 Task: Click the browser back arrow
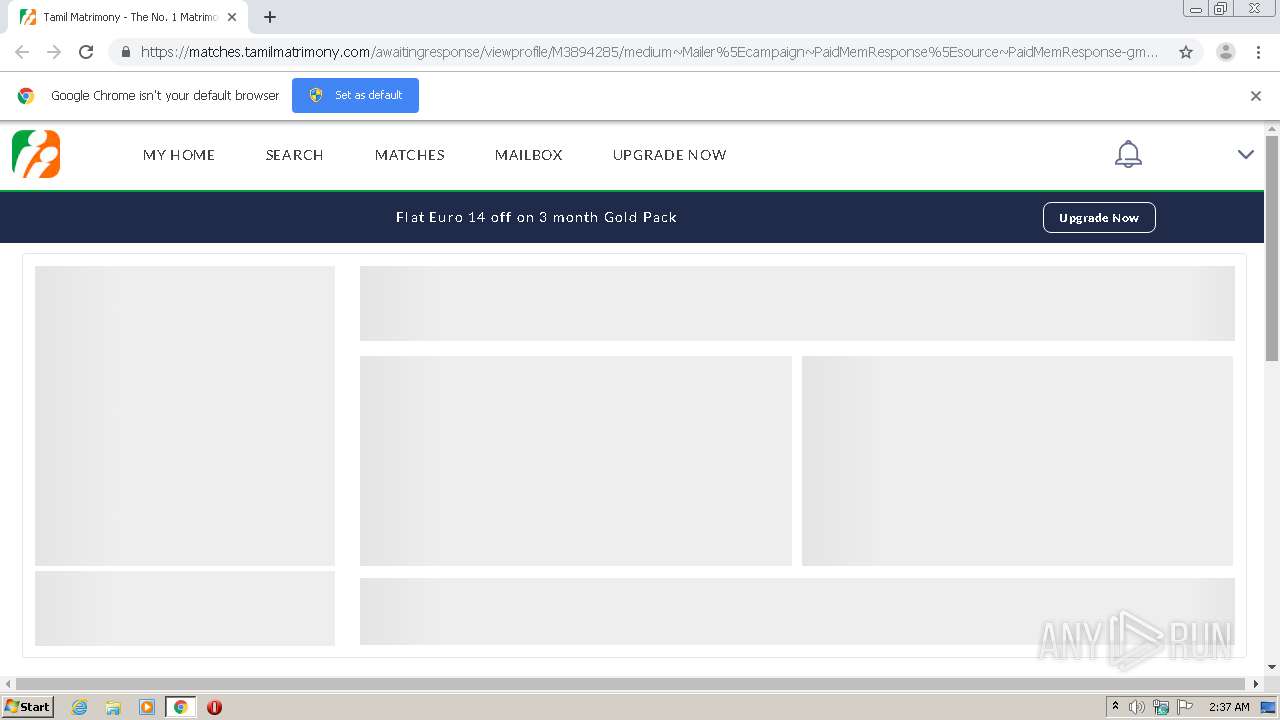tap(22, 52)
